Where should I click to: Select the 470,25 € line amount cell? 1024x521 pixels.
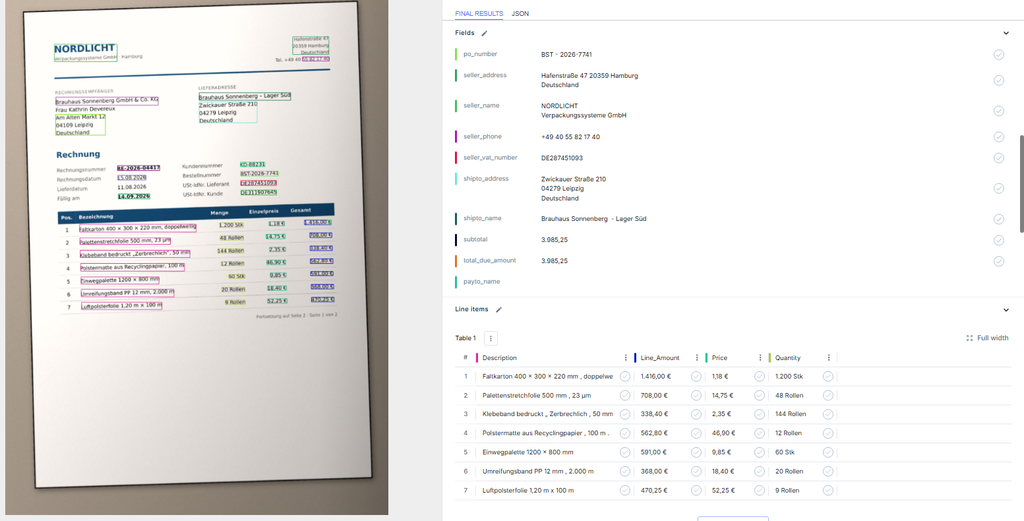(x=654, y=490)
